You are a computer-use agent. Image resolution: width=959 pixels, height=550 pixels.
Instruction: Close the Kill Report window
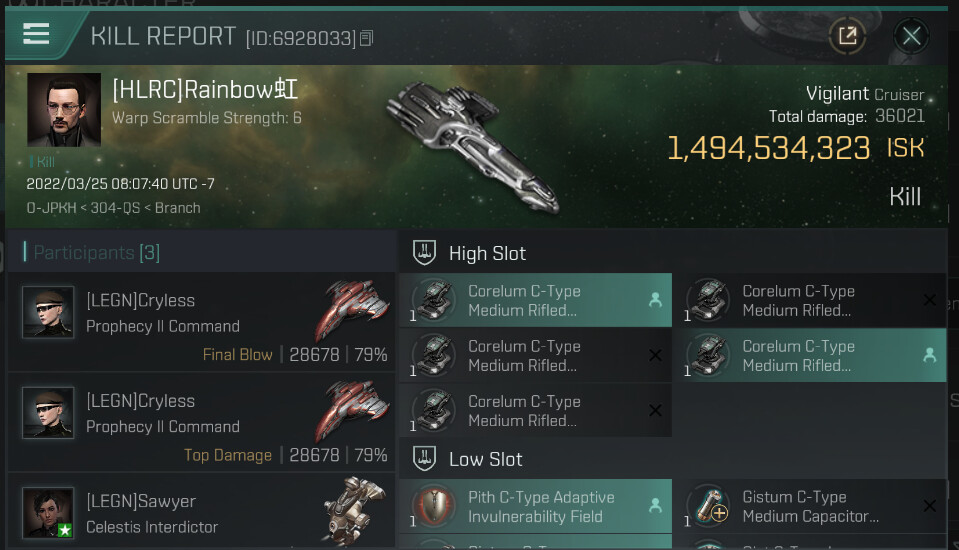911,36
